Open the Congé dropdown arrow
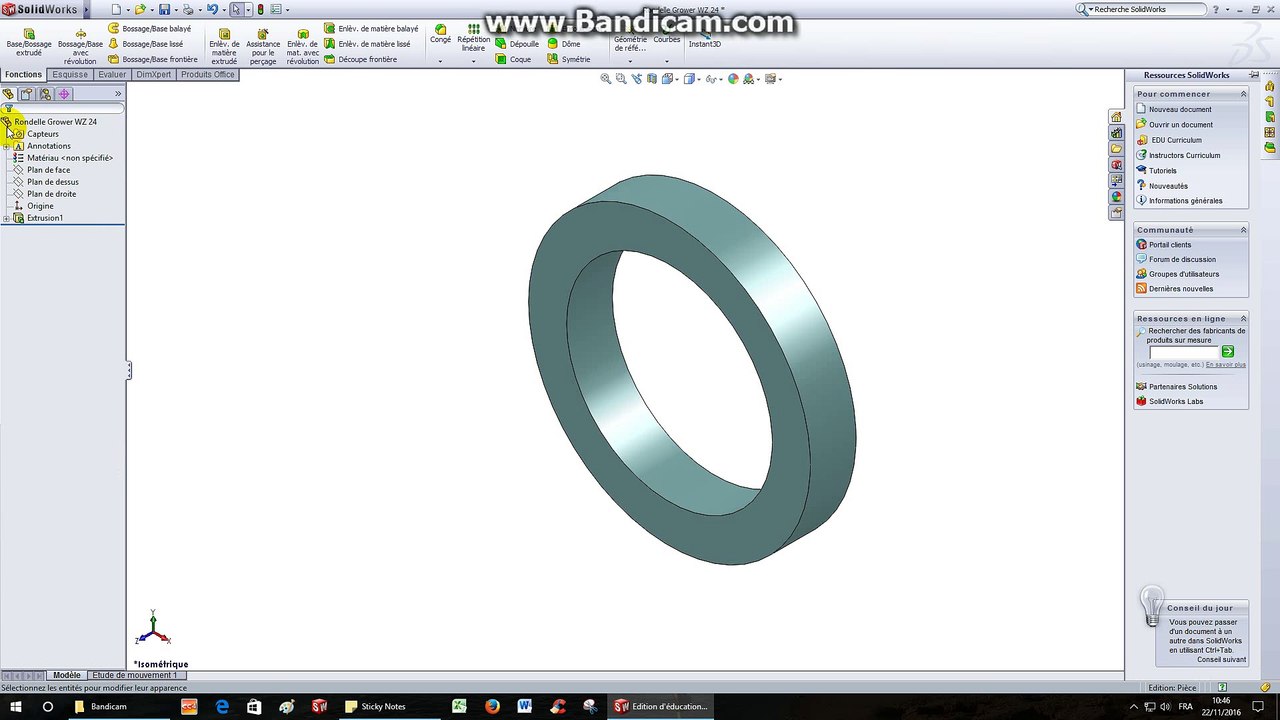Viewport: 1280px width, 720px height. coord(441,61)
